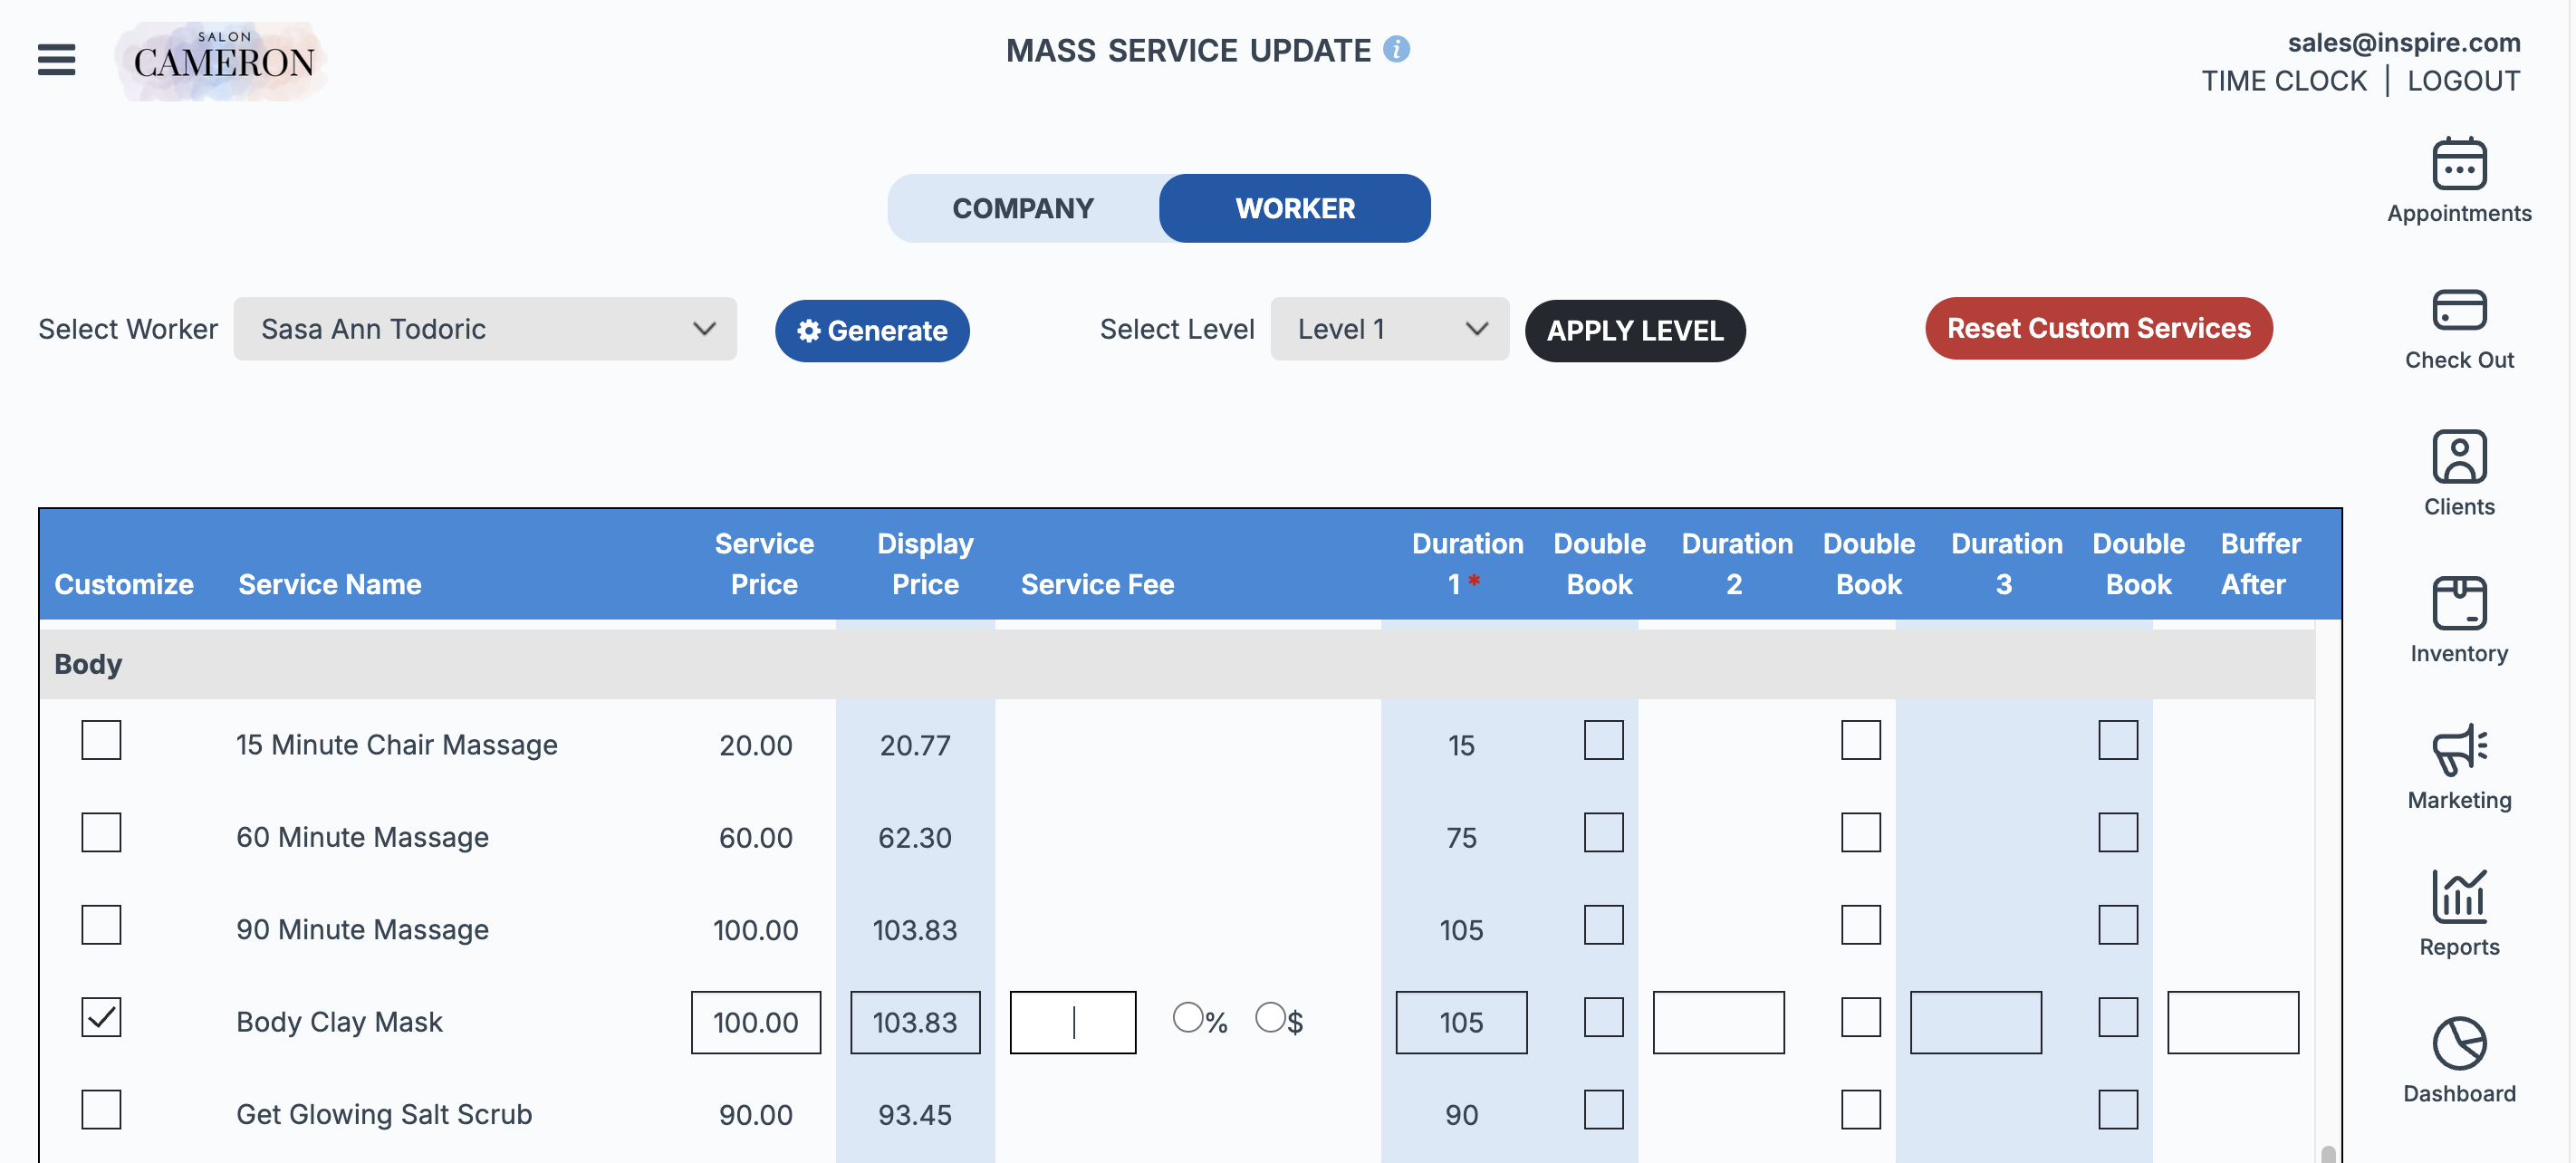This screenshot has width=2576, height=1163.
Task: Go to Check Out
Action: (2458, 328)
